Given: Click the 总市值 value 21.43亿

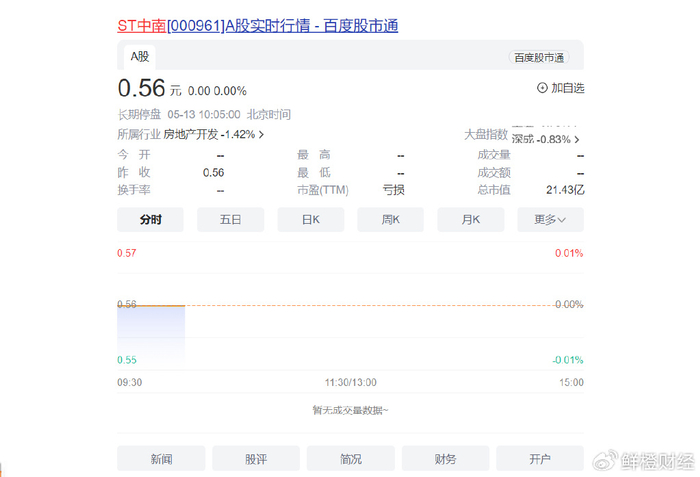Looking at the screenshot, I should pyautogui.click(x=565, y=190).
